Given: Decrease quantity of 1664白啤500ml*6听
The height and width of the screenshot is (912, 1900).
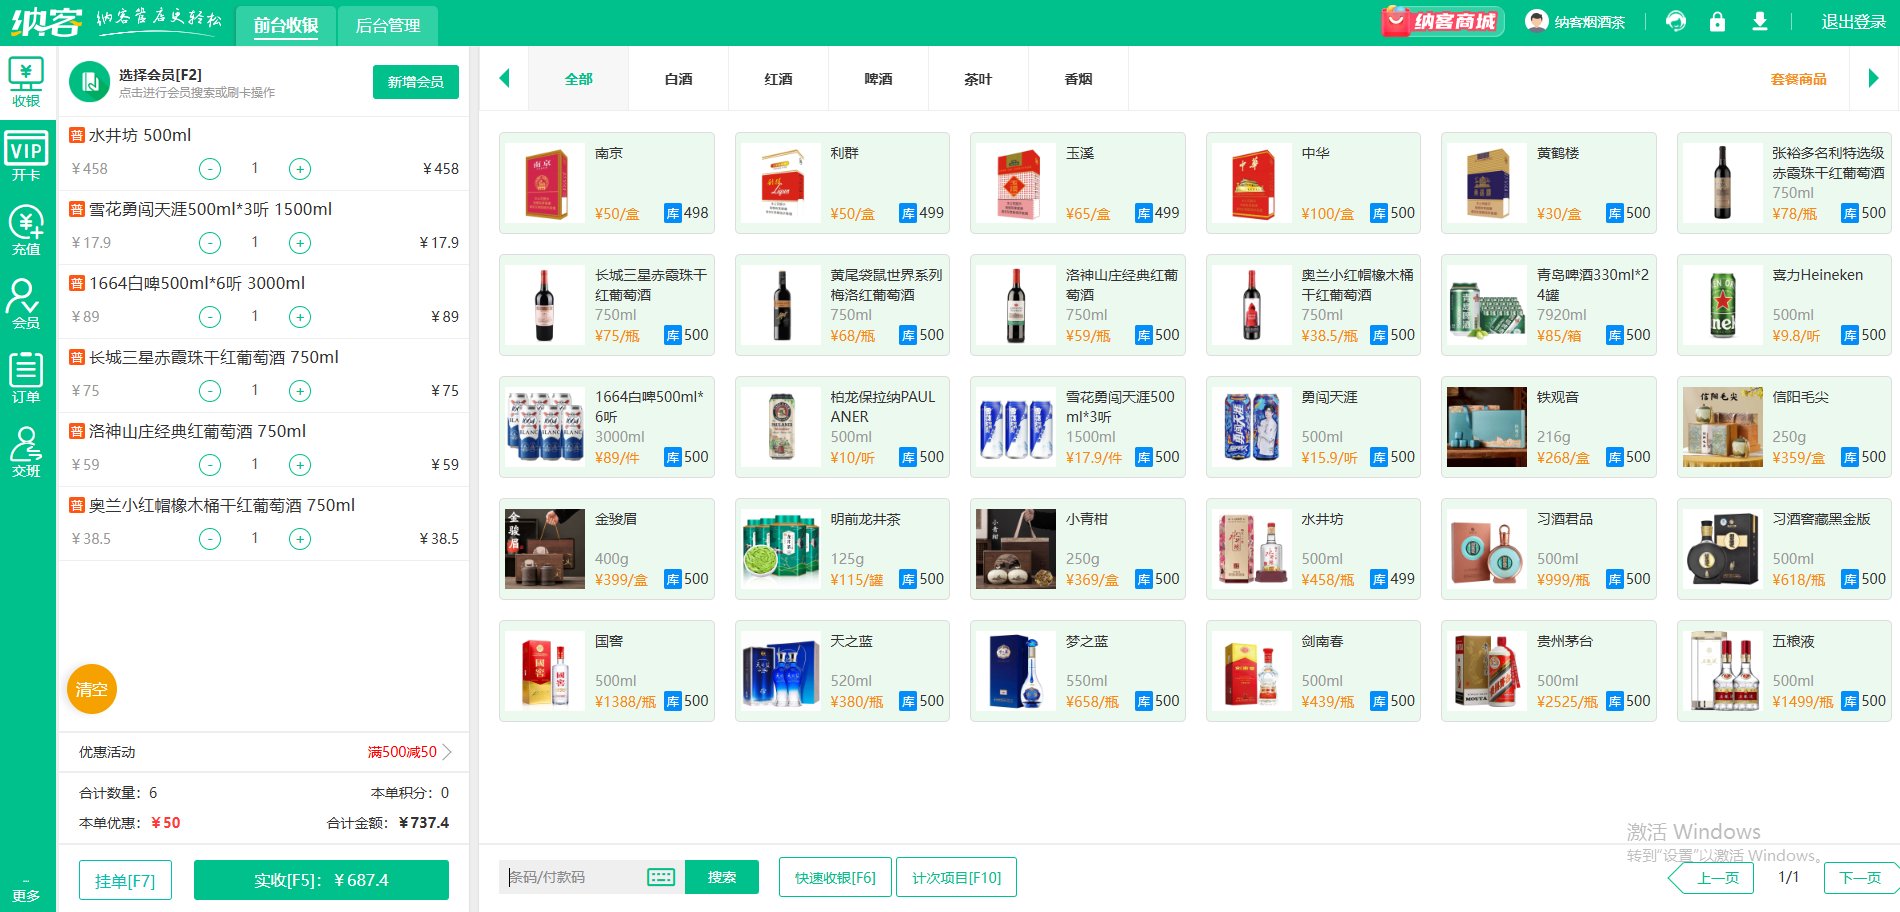Looking at the screenshot, I should click(210, 317).
